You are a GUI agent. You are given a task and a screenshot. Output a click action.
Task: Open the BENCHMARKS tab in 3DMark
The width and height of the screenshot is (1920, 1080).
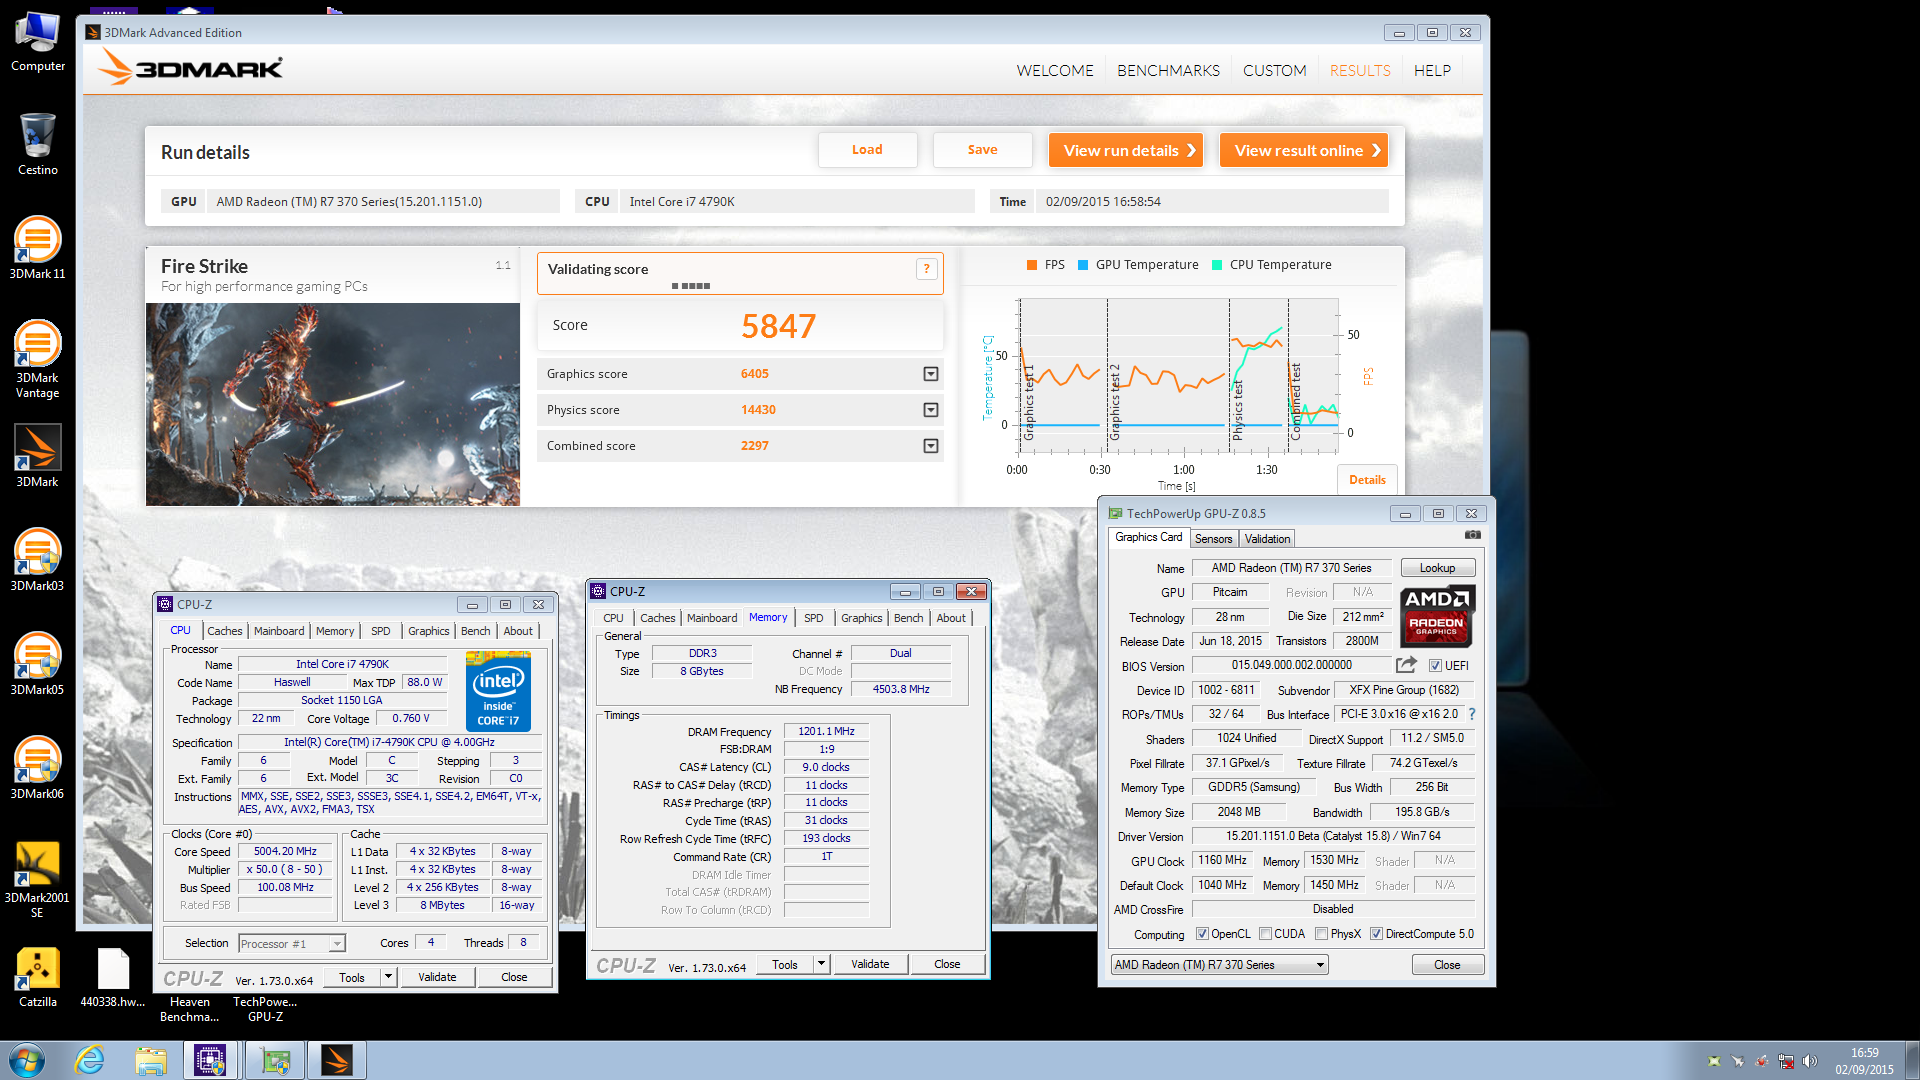click(x=1168, y=71)
